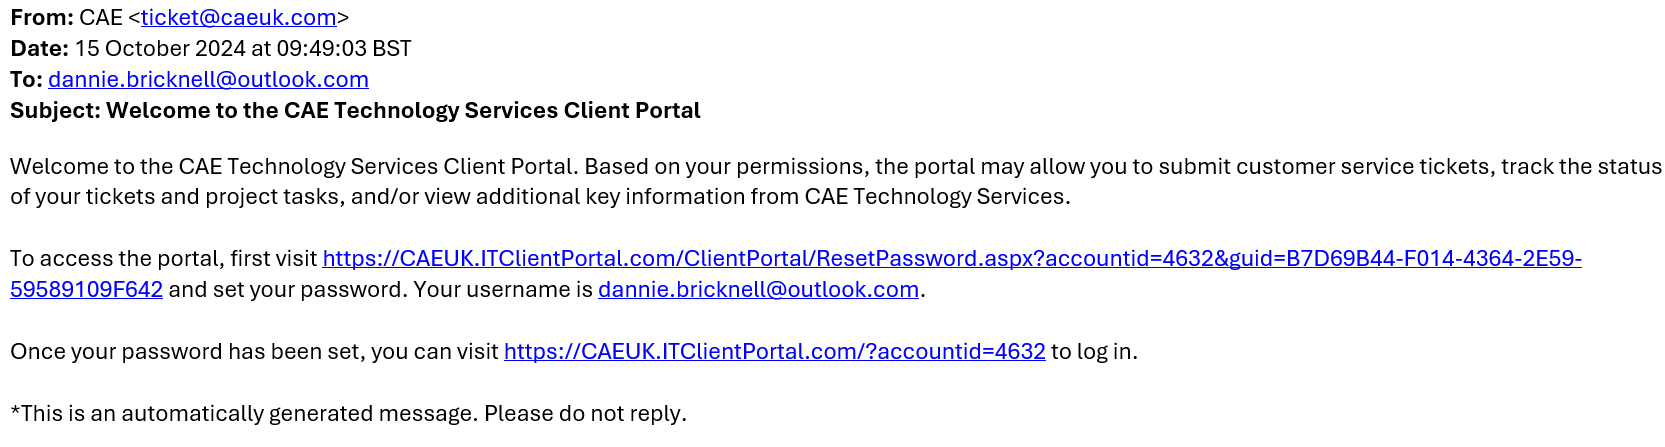
Task: Click the bold 'To:' header label
Action: coord(26,80)
